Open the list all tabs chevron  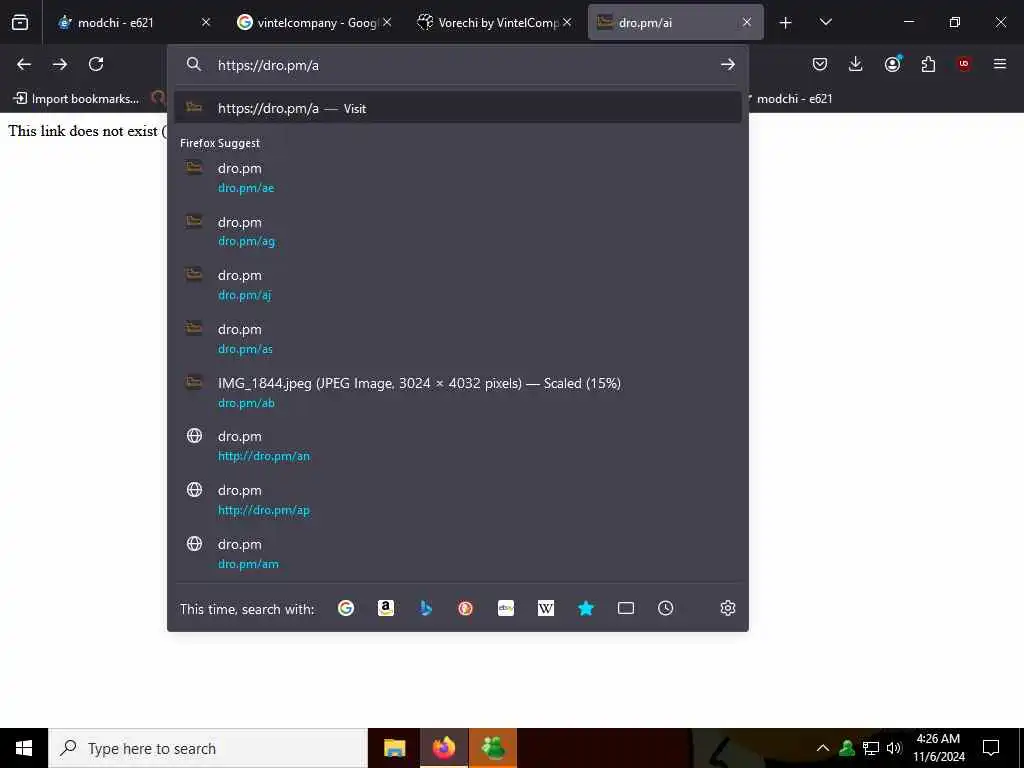click(826, 22)
